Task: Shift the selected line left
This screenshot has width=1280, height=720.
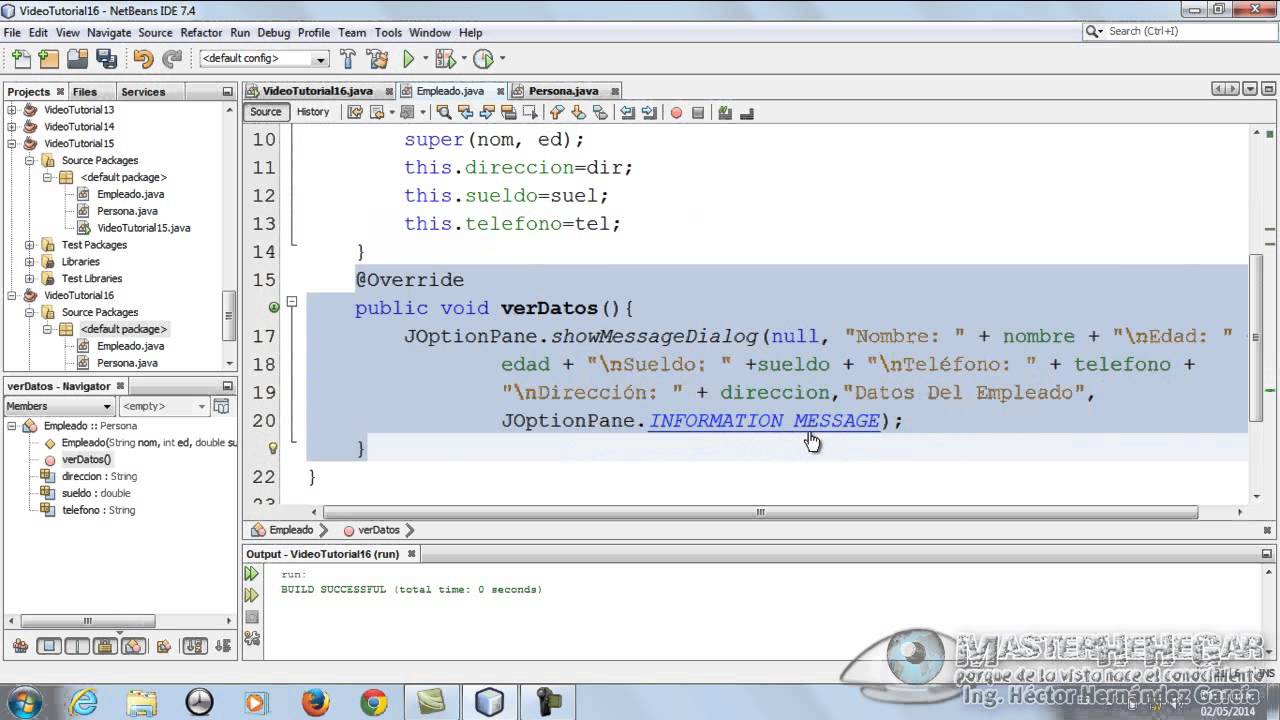Action: coord(627,112)
